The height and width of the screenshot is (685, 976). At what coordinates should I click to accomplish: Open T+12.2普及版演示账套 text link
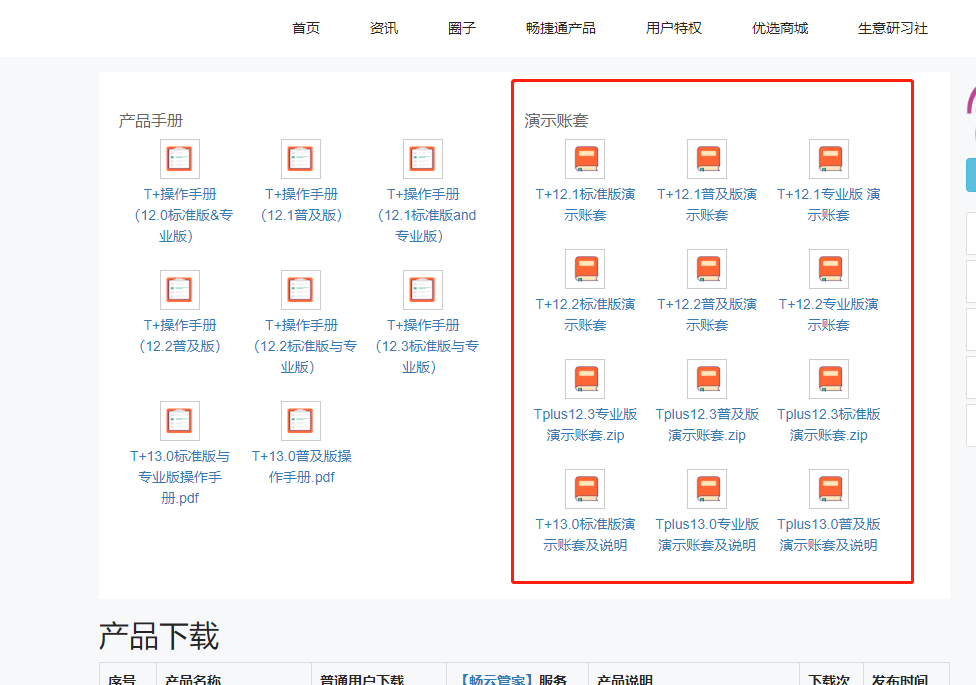click(707, 314)
